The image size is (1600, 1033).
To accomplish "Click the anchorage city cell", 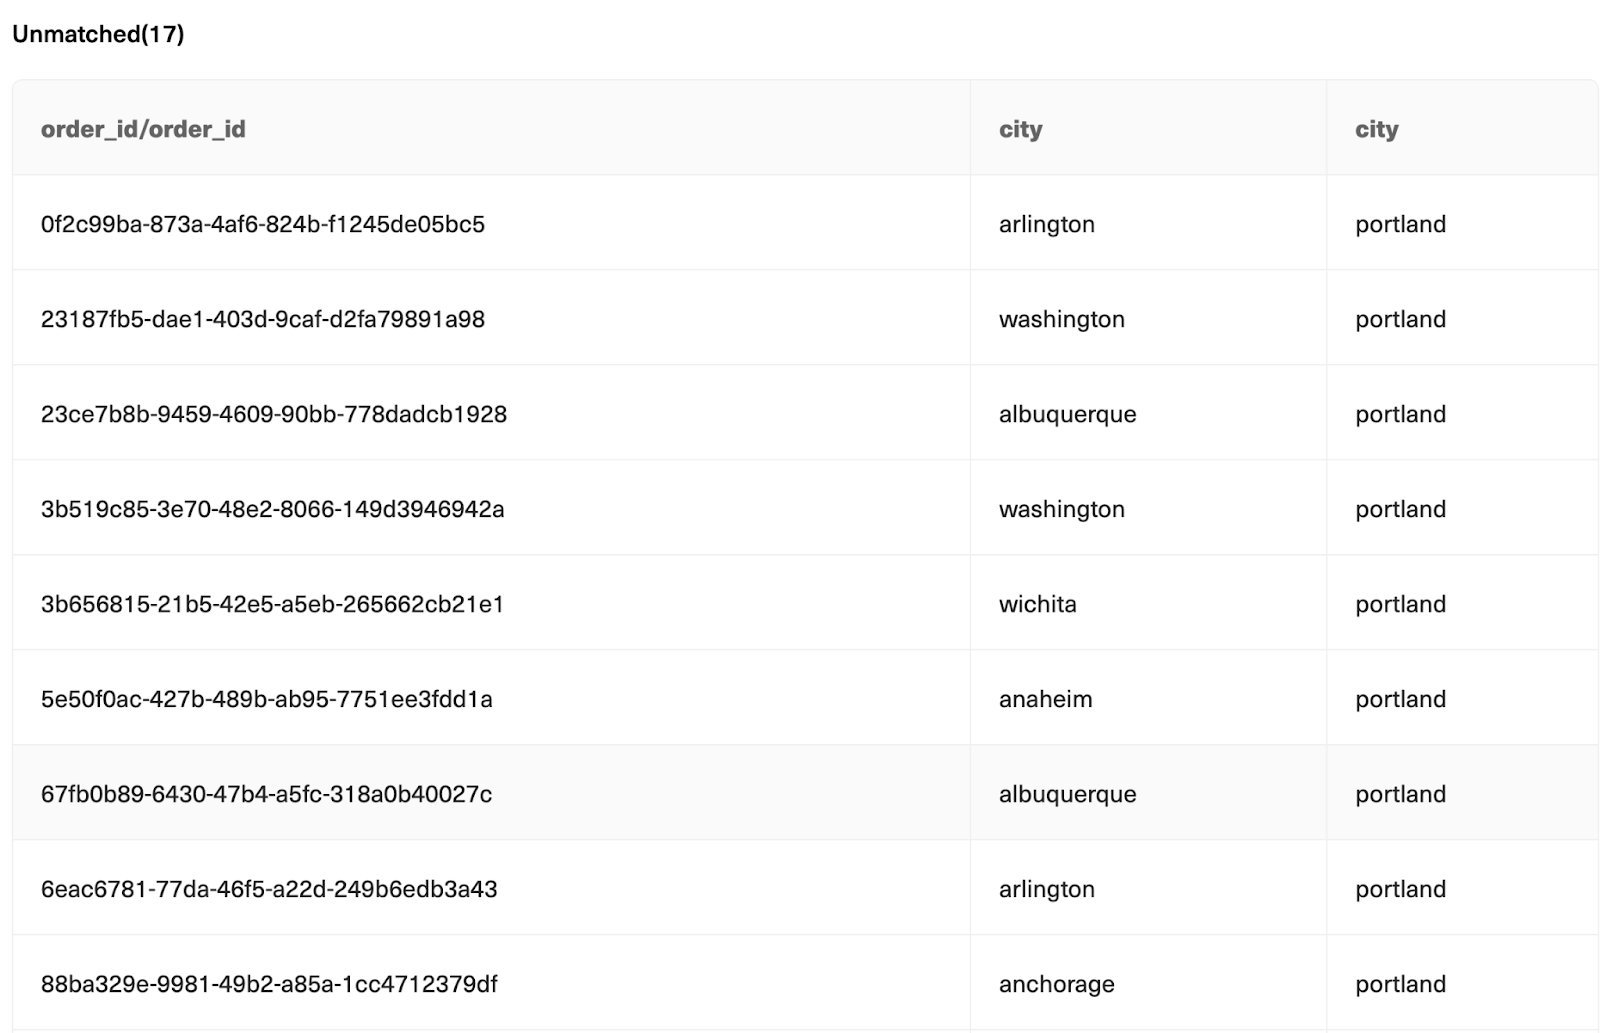I will coord(1056,984).
